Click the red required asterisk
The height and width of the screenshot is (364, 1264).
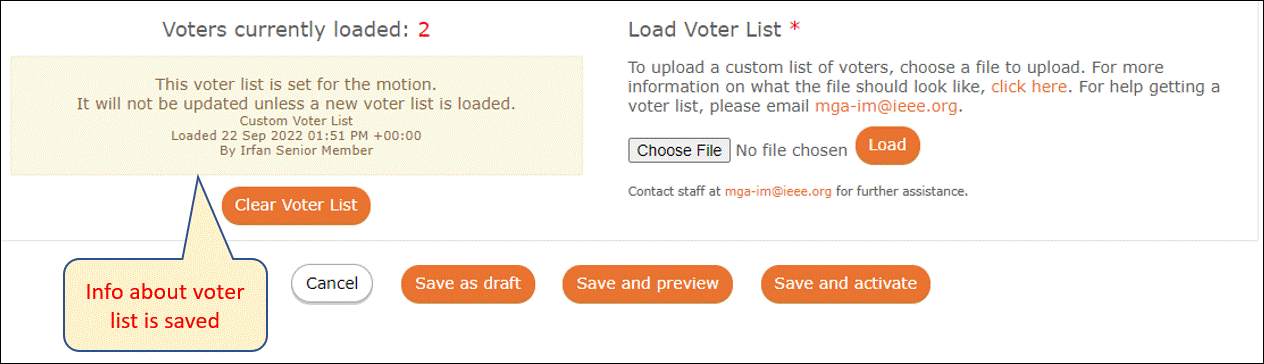(x=792, y=27)
